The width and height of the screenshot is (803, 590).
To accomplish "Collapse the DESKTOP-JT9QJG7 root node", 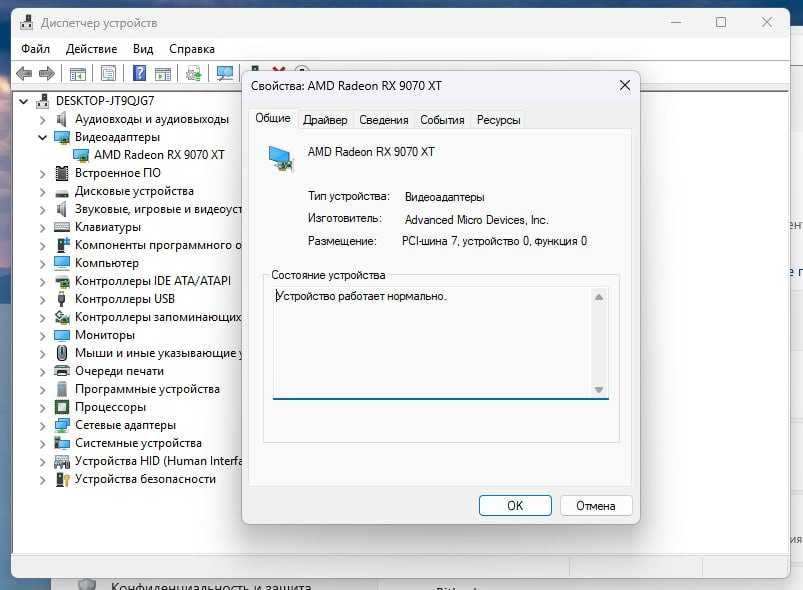I will coord(24,101).
